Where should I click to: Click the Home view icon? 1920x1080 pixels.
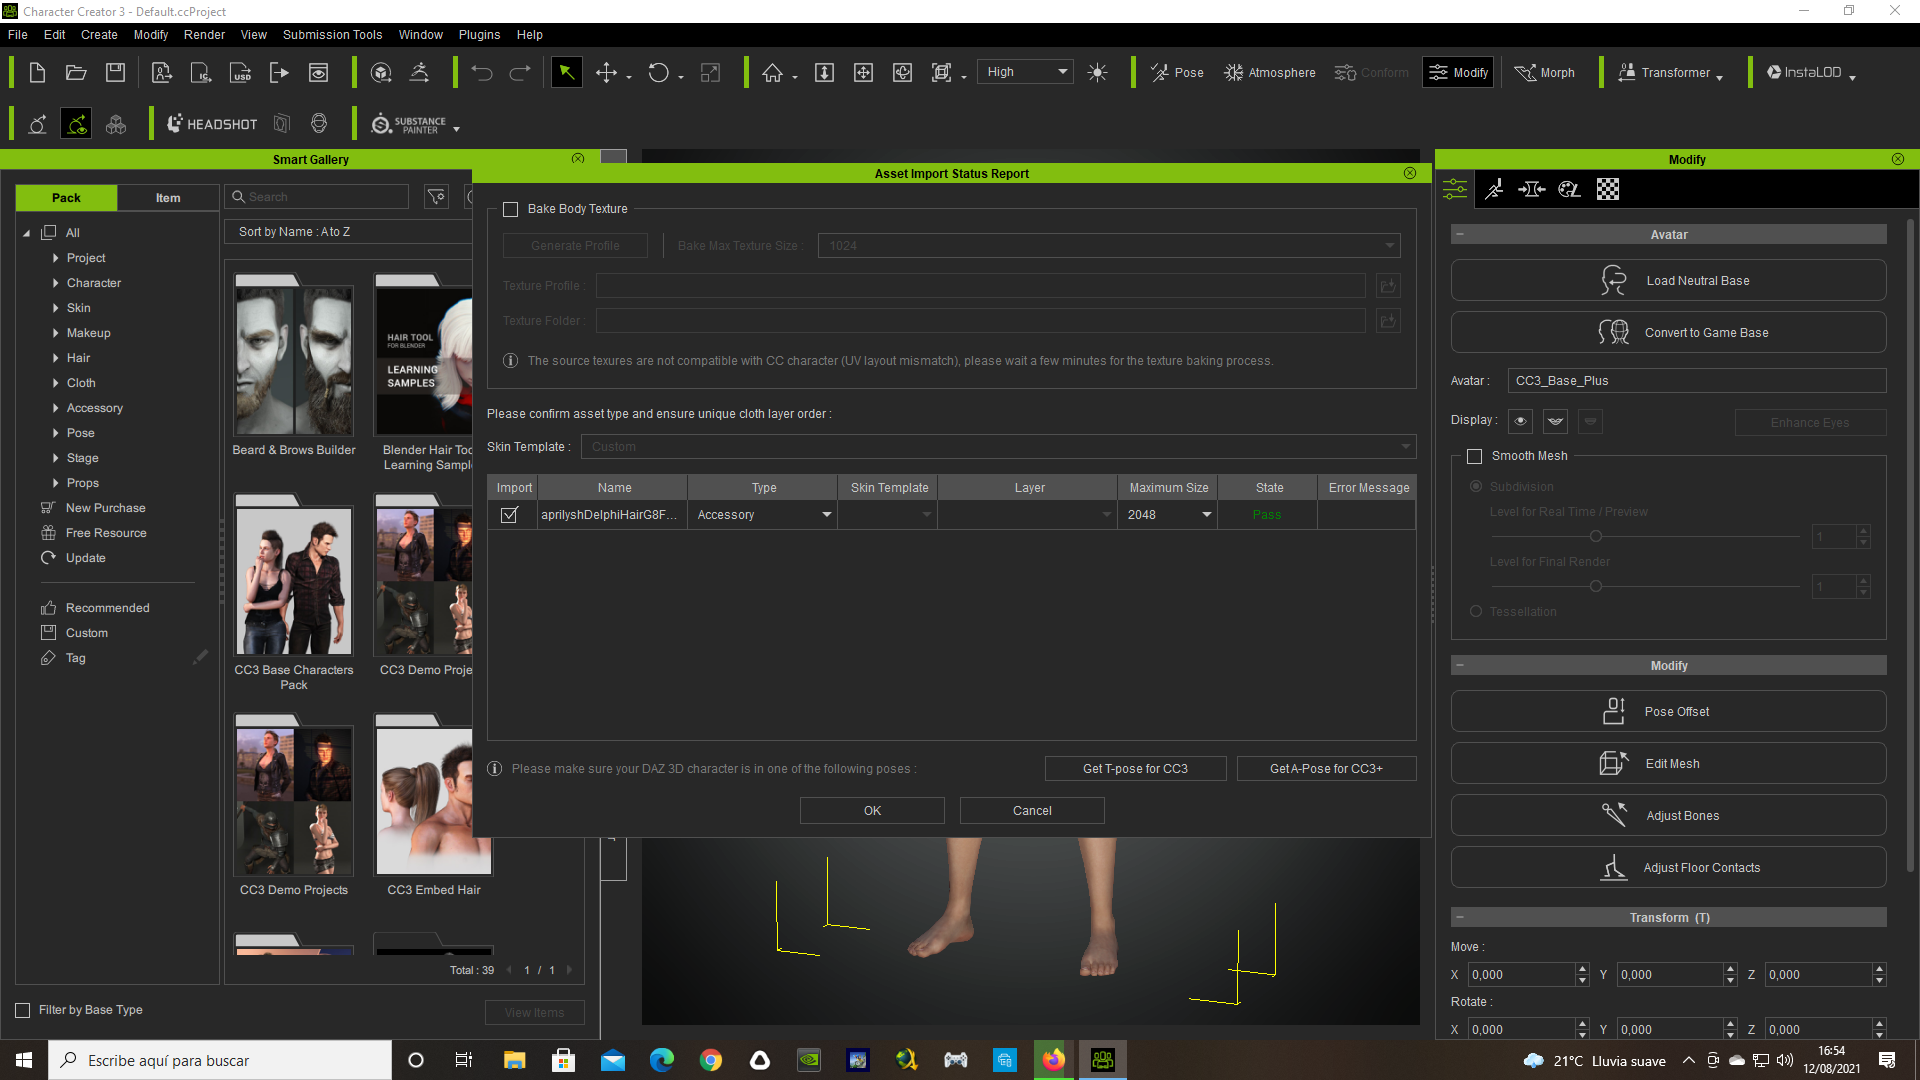click(x=772, y=72)
